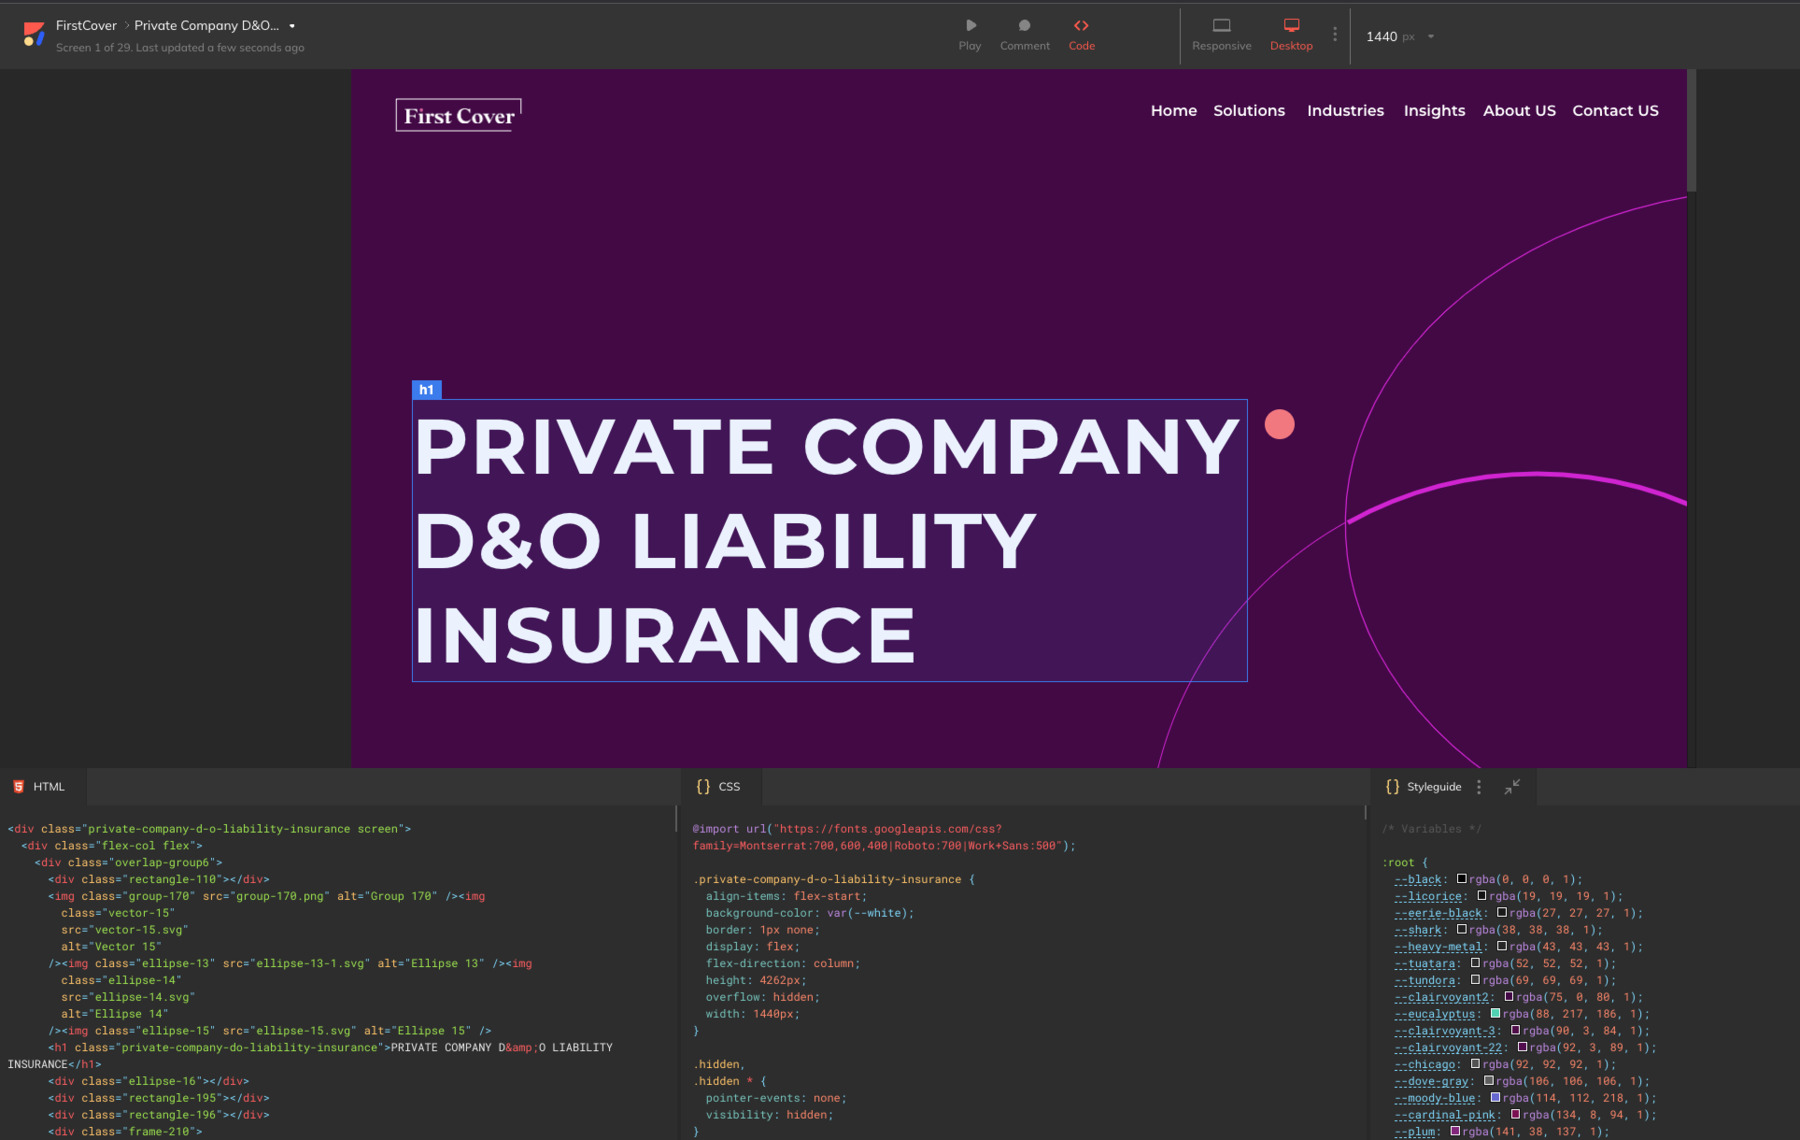Expand the Private Company D&O screen dropdown
This screenshot has height=1140, width=1800.
(292, 26)
